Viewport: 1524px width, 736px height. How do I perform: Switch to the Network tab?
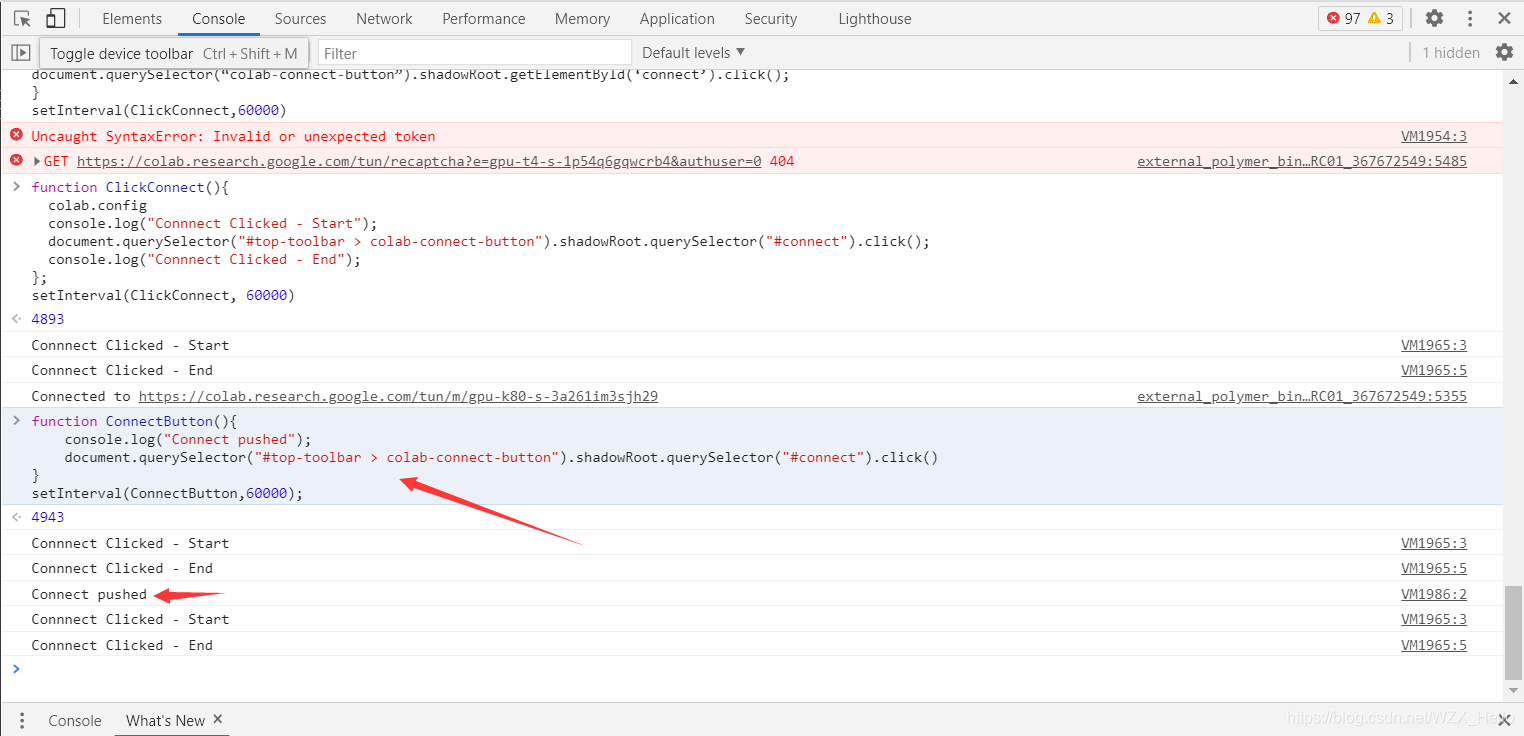point(384,18)
